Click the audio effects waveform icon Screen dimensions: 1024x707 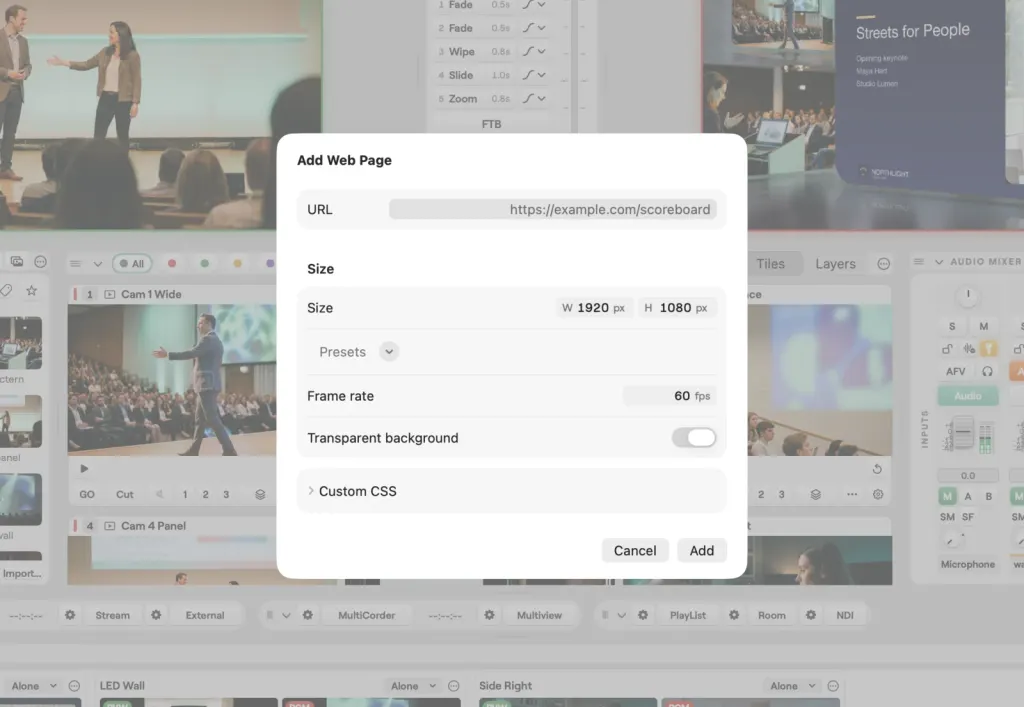click(969, 349)
